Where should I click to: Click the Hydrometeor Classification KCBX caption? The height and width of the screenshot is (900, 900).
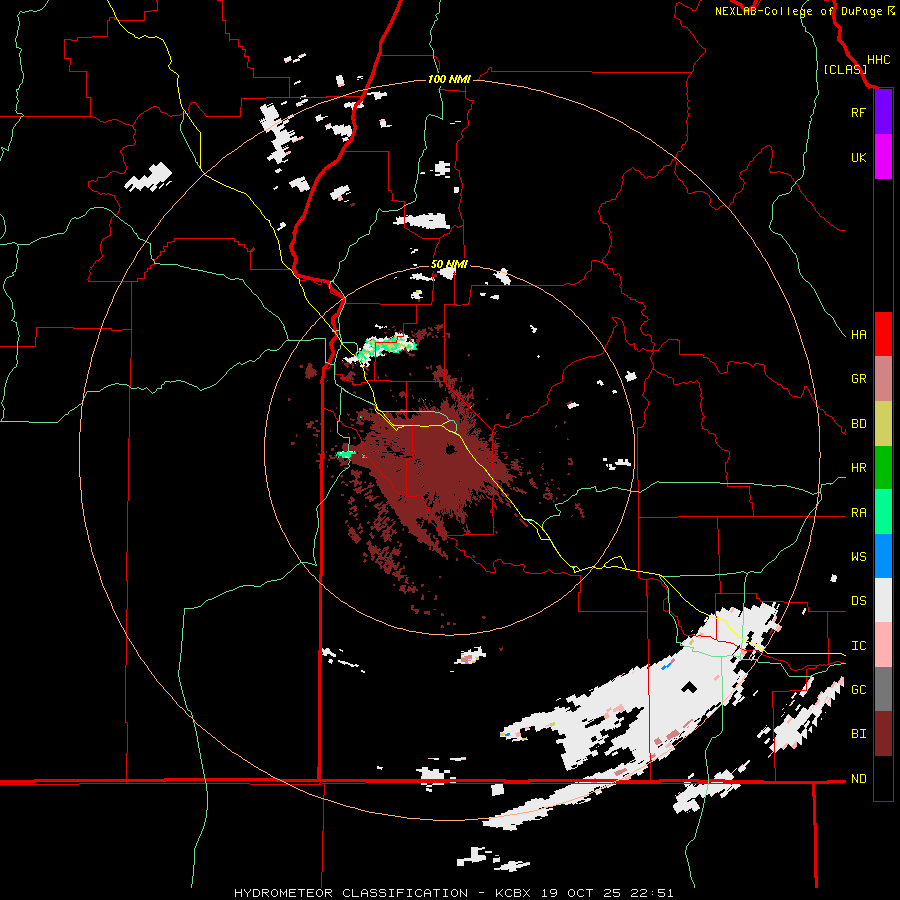click(x=453, y=893)
